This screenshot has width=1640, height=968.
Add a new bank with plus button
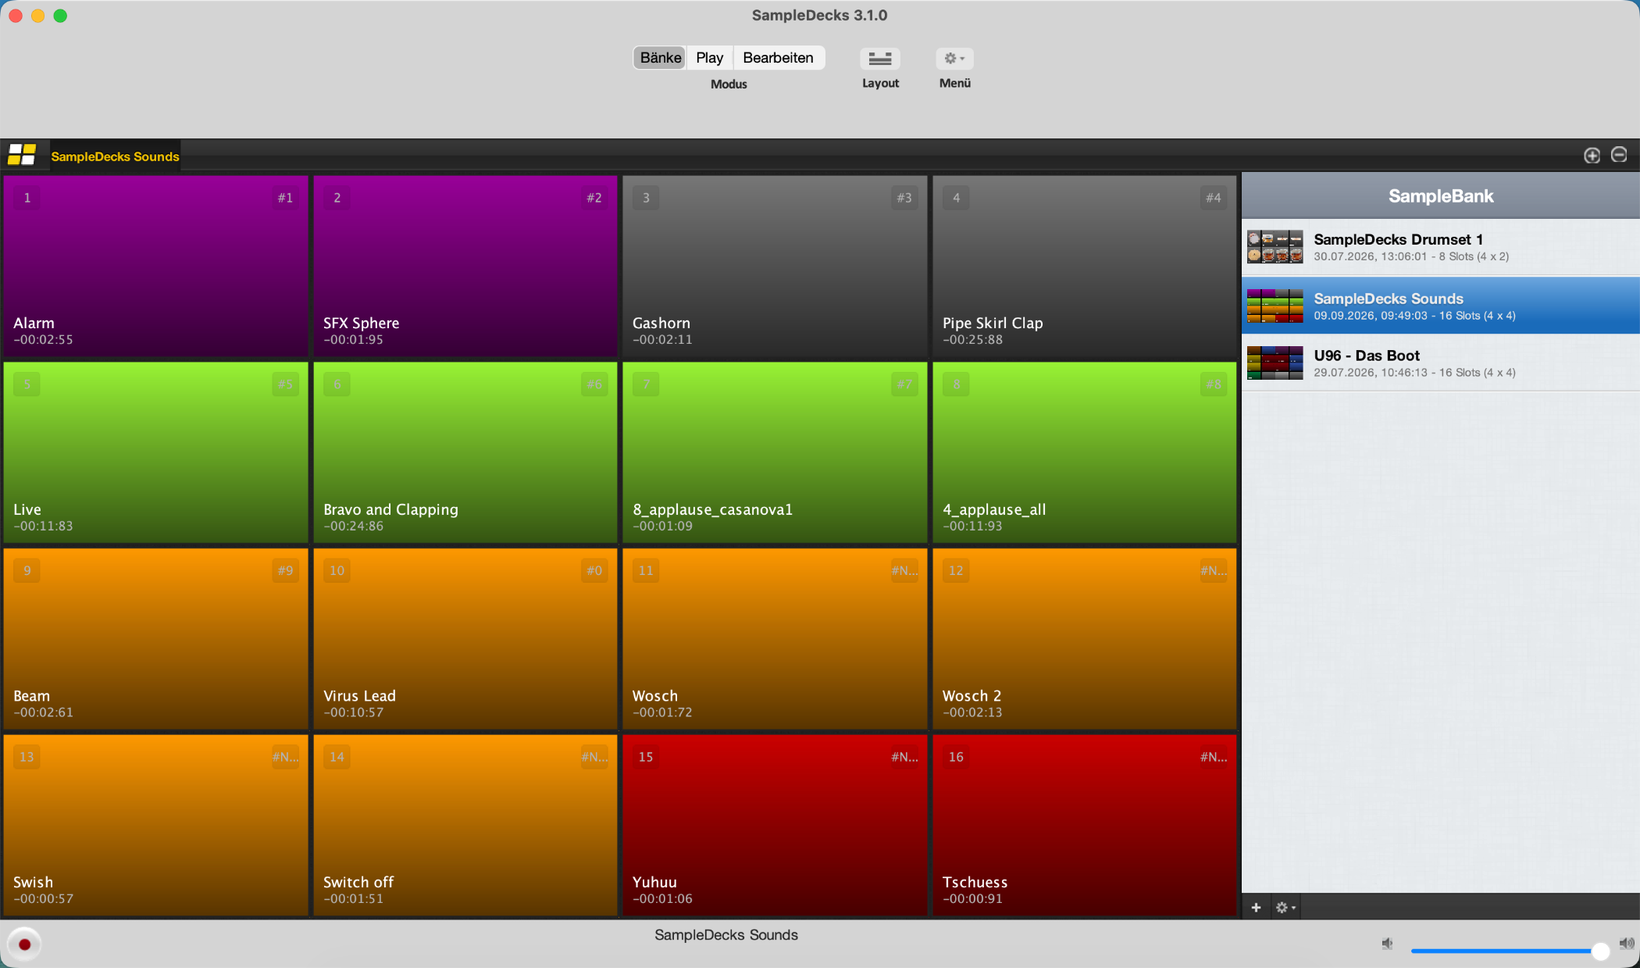click(1256, 907)
